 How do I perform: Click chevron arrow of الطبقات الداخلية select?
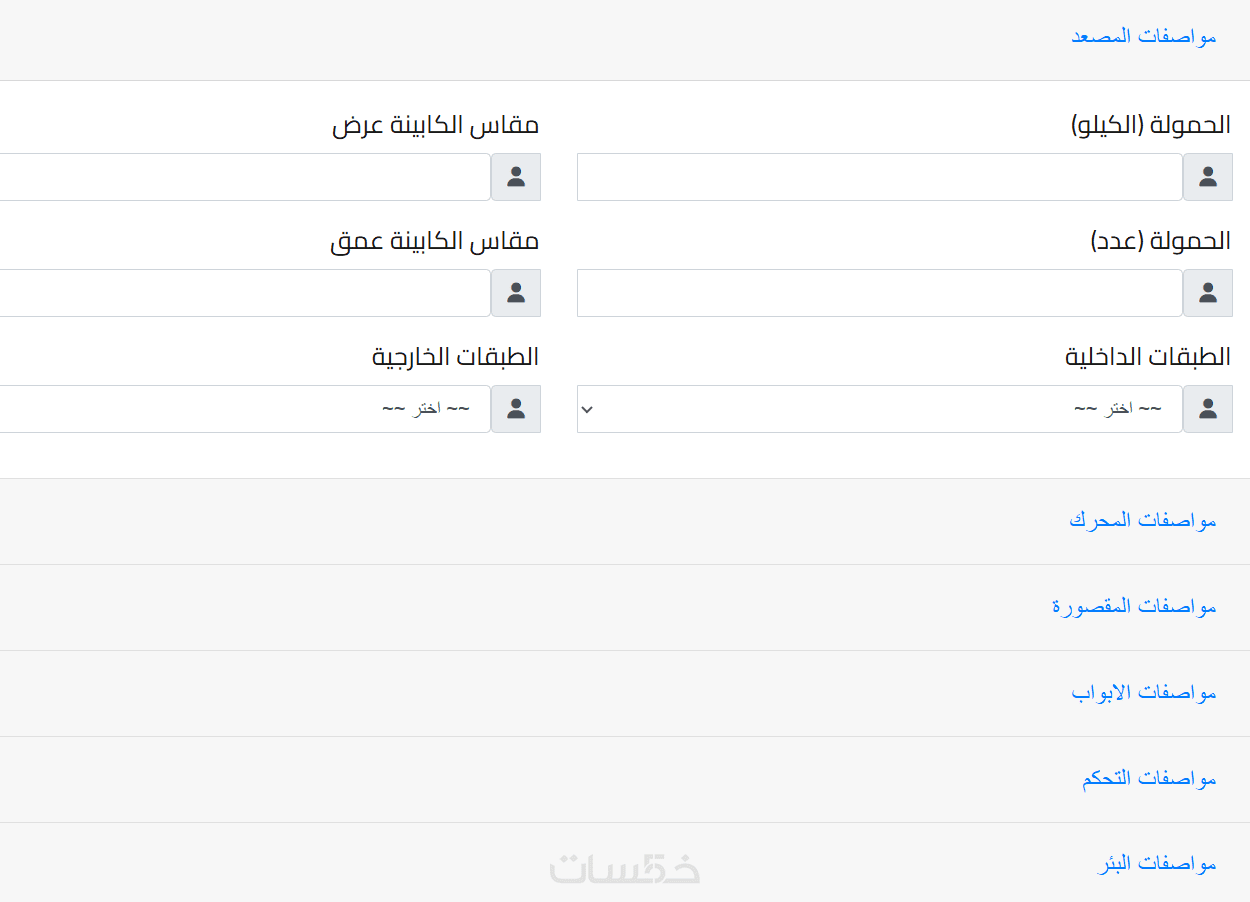click(x=588, y=409)
